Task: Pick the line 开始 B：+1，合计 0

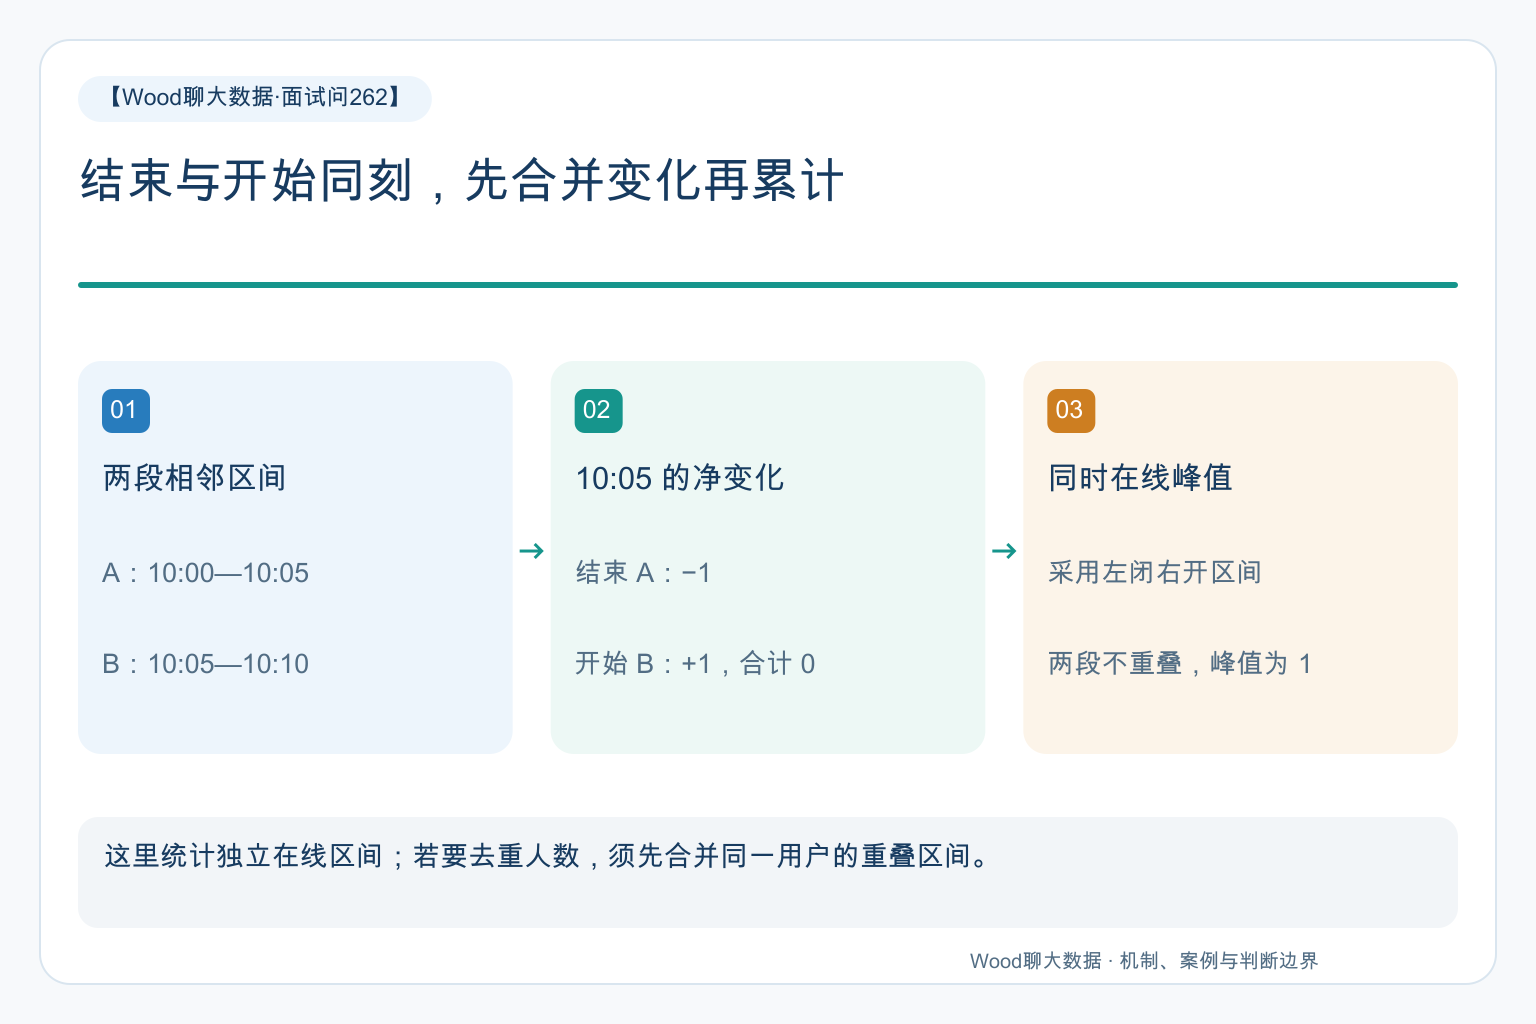Action: point(695,664)
